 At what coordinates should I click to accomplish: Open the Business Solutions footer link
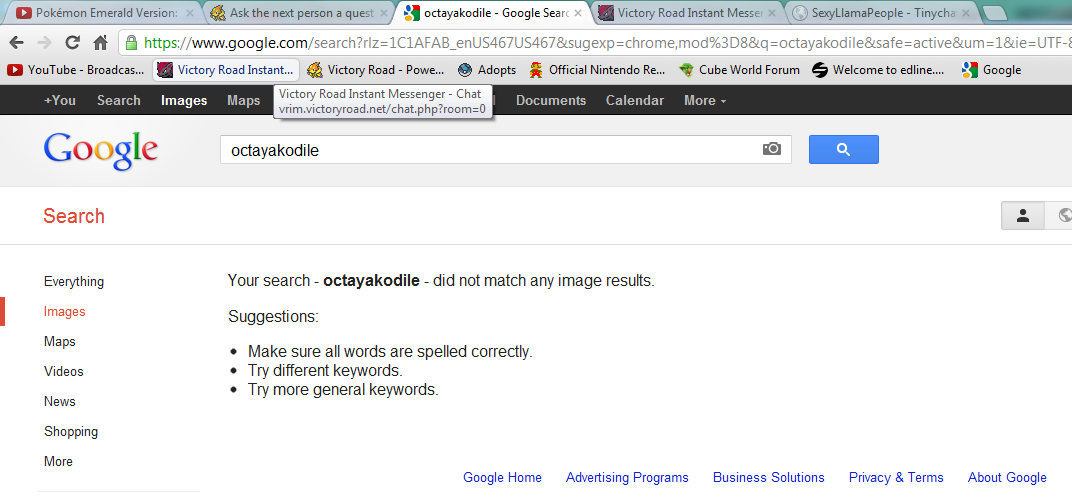coord(768,477)
